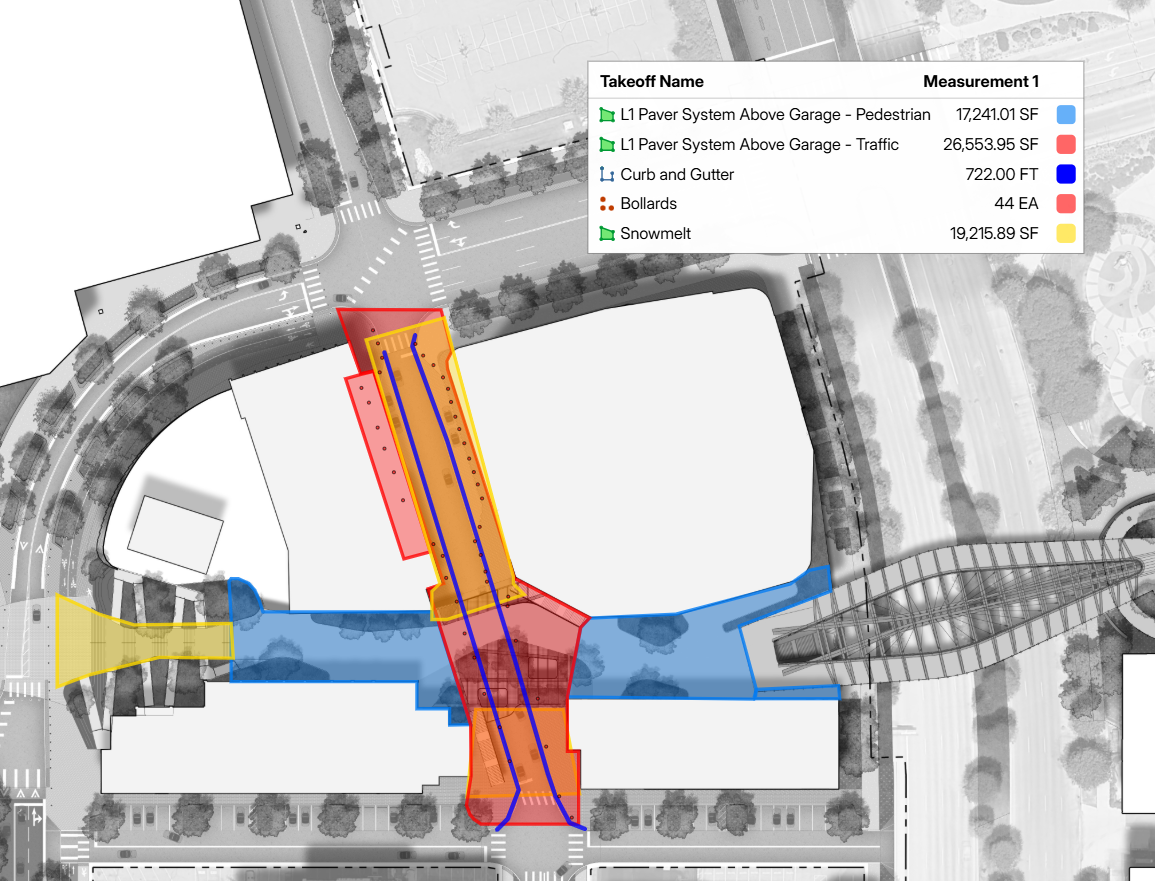Select the L1 Paver System Traffic row label
1155x881 pixels.
click(759, 145)
